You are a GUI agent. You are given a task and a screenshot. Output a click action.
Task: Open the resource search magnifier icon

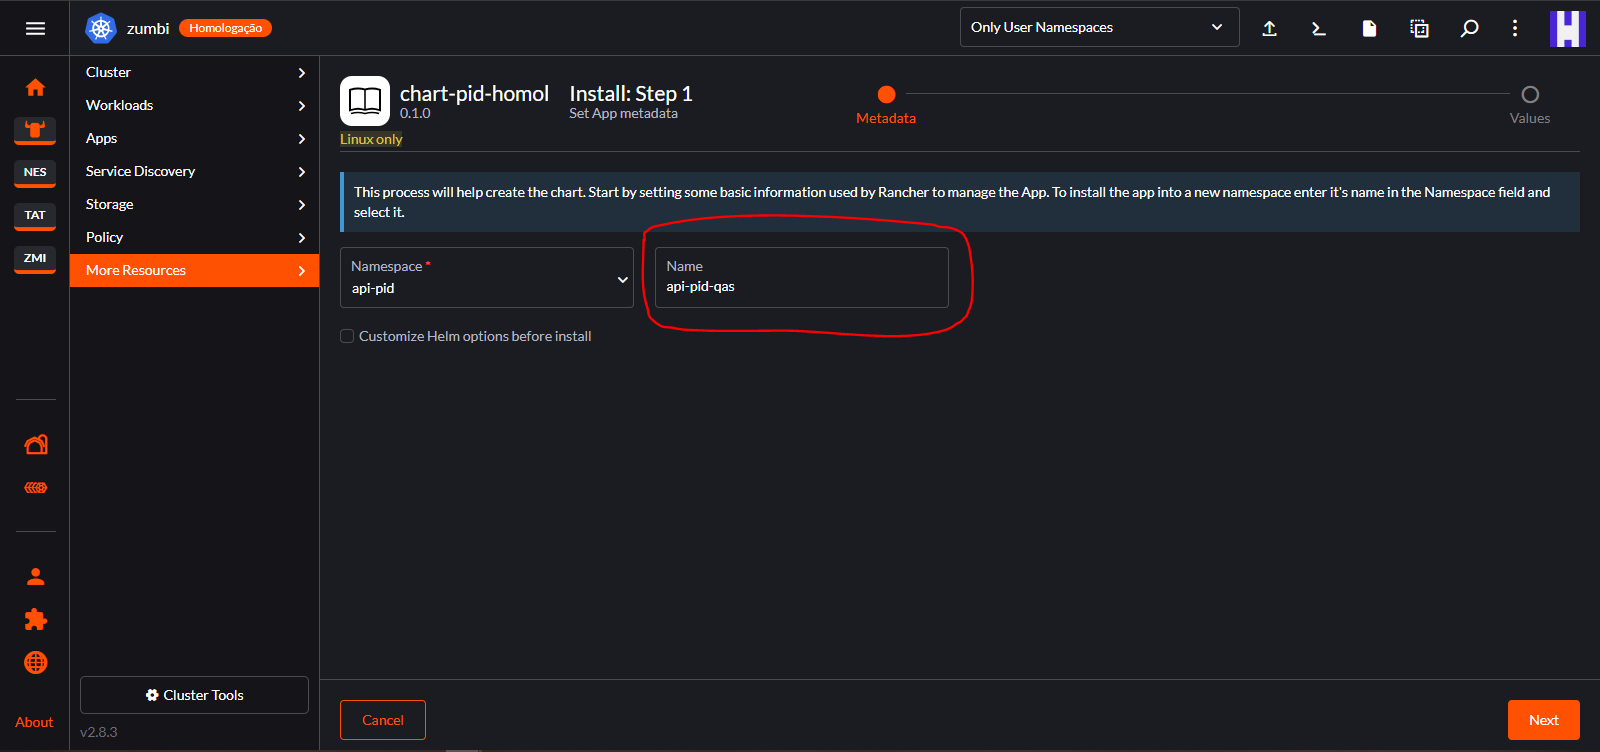coord(1469,28)
